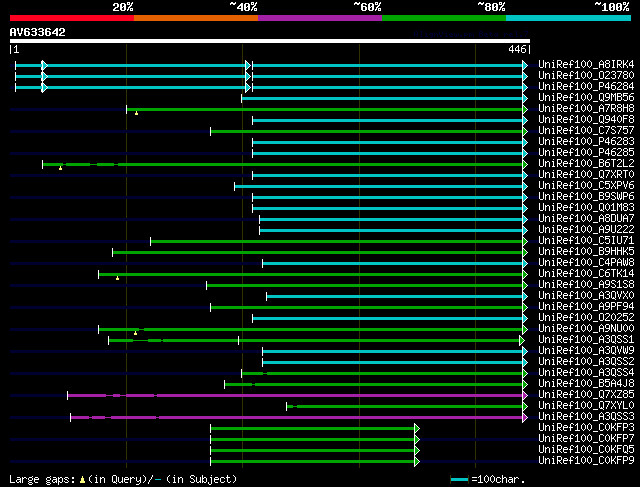Viewport: 640px width, 487px height.
Task: Select the UniRef100_A8DUA7 label
Action: 586,219
